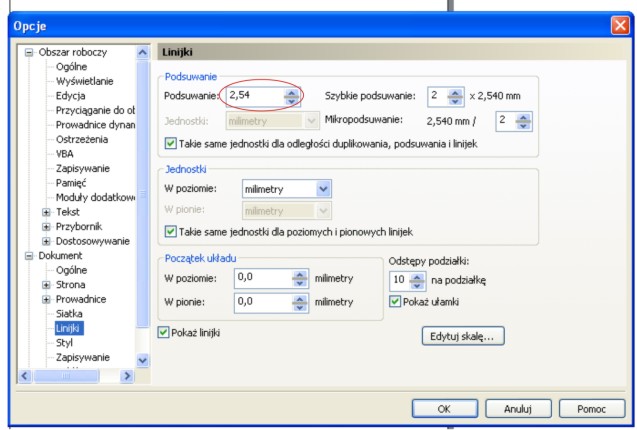Click Szybkie podsuwanie spinner arrows
Screen dimensions: 637x430
click(453, 96)
